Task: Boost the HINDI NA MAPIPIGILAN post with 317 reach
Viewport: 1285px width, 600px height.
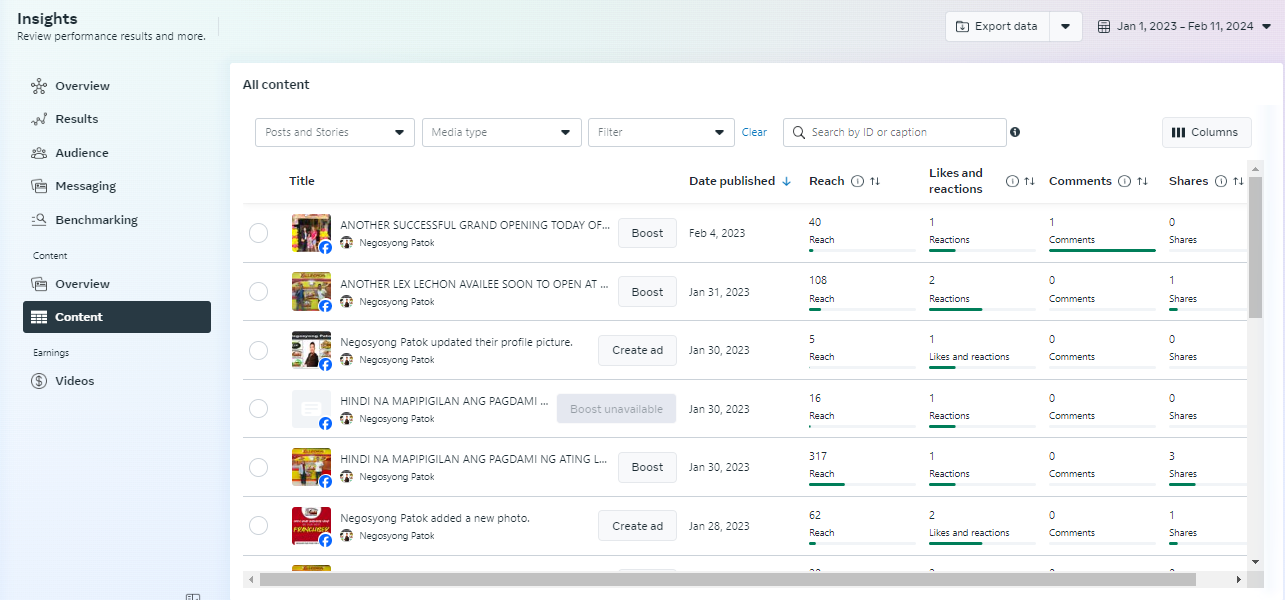Action: point(647,467)
